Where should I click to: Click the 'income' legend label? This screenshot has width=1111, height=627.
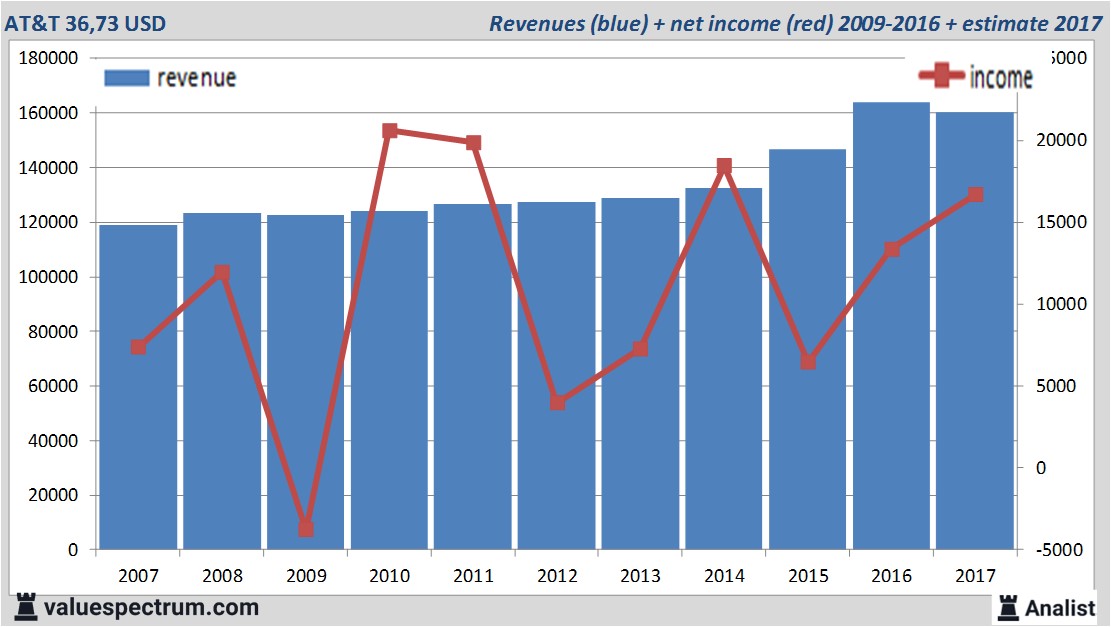1000,77
